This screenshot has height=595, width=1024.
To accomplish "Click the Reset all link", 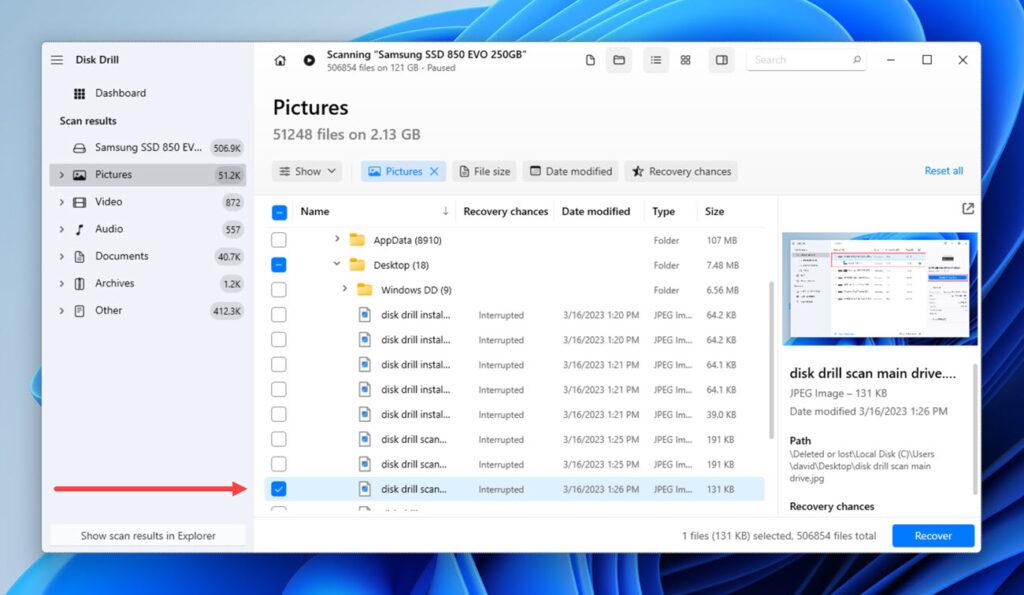I will (943, 171).
